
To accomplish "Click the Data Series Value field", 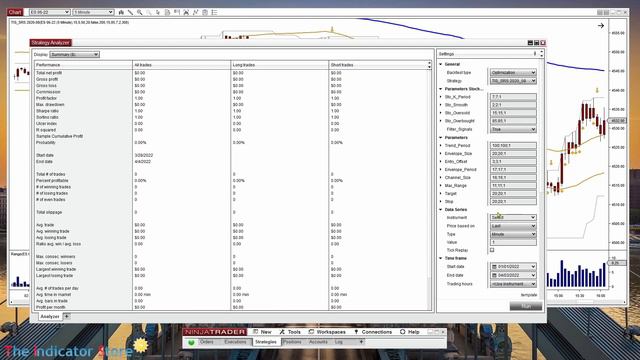I will 513,242.
